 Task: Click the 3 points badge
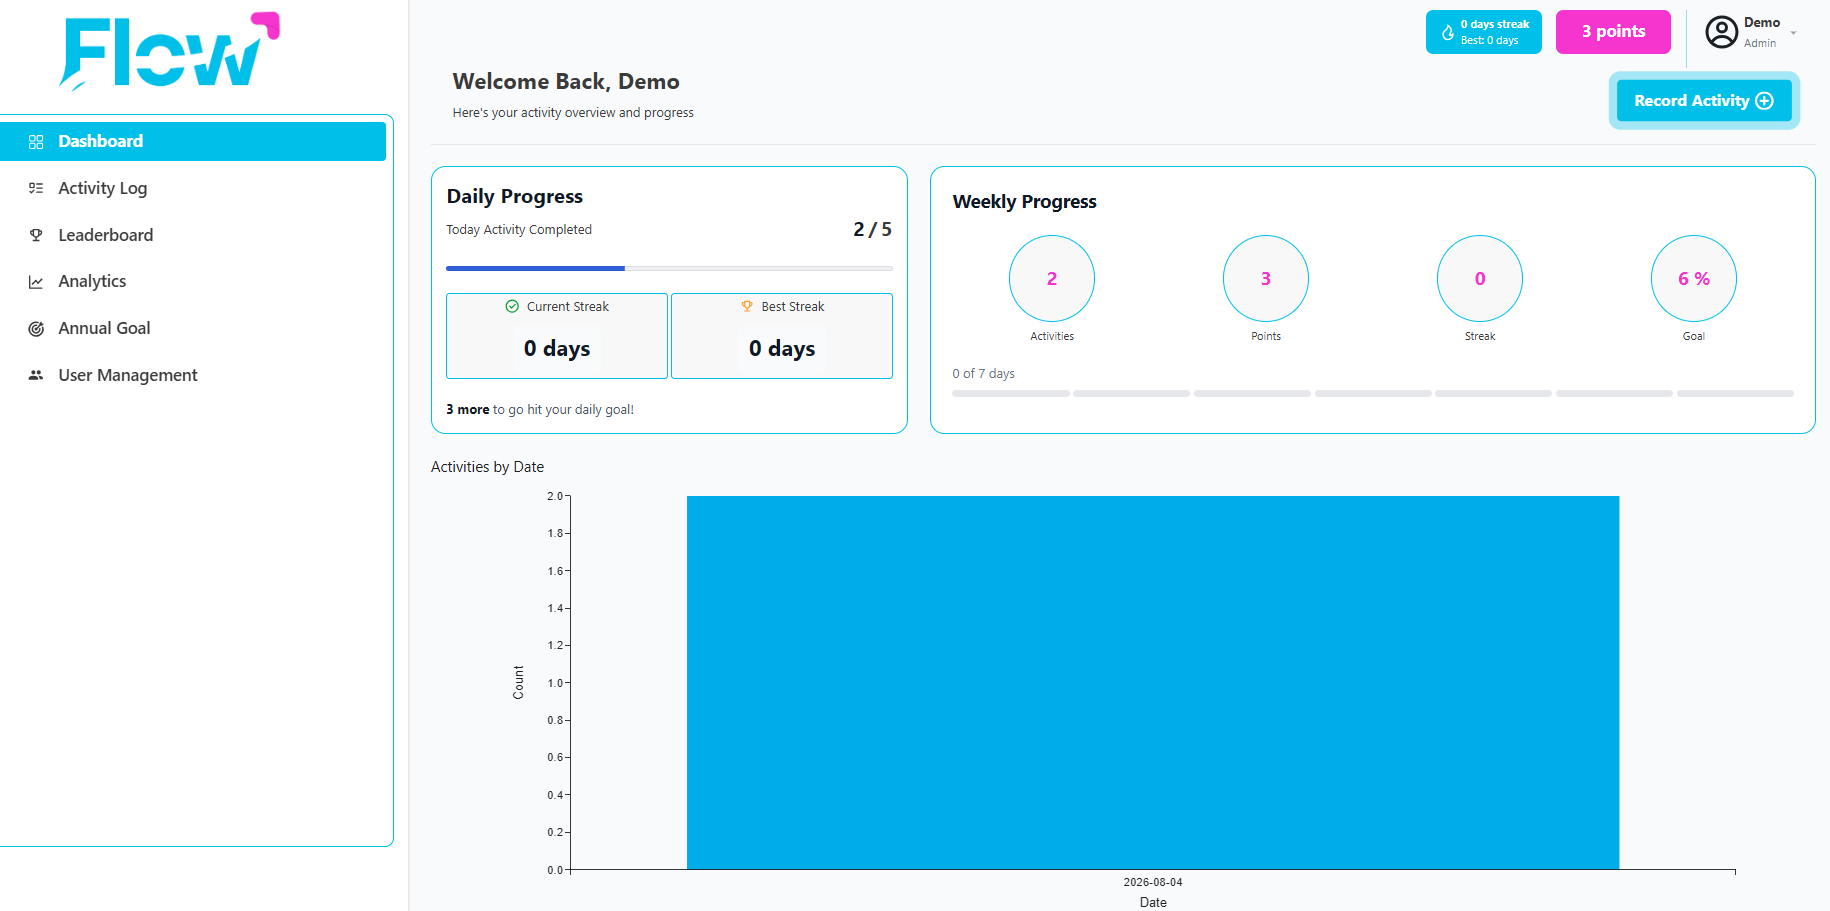[1613, 32]
